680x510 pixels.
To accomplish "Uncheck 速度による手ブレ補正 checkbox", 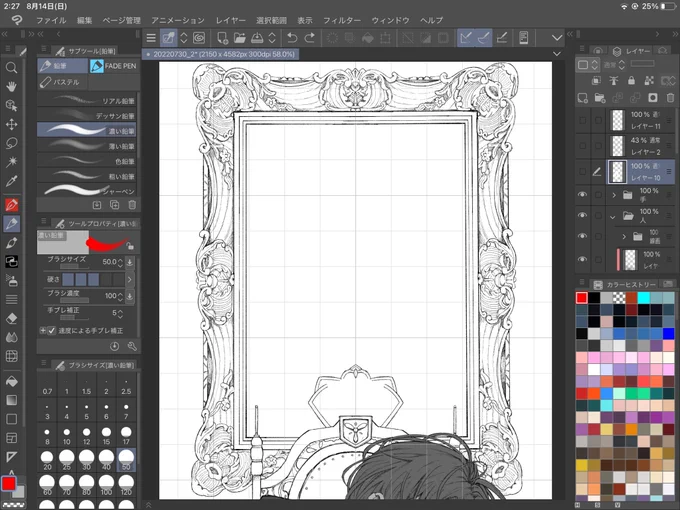I will [x=52, y=330].
